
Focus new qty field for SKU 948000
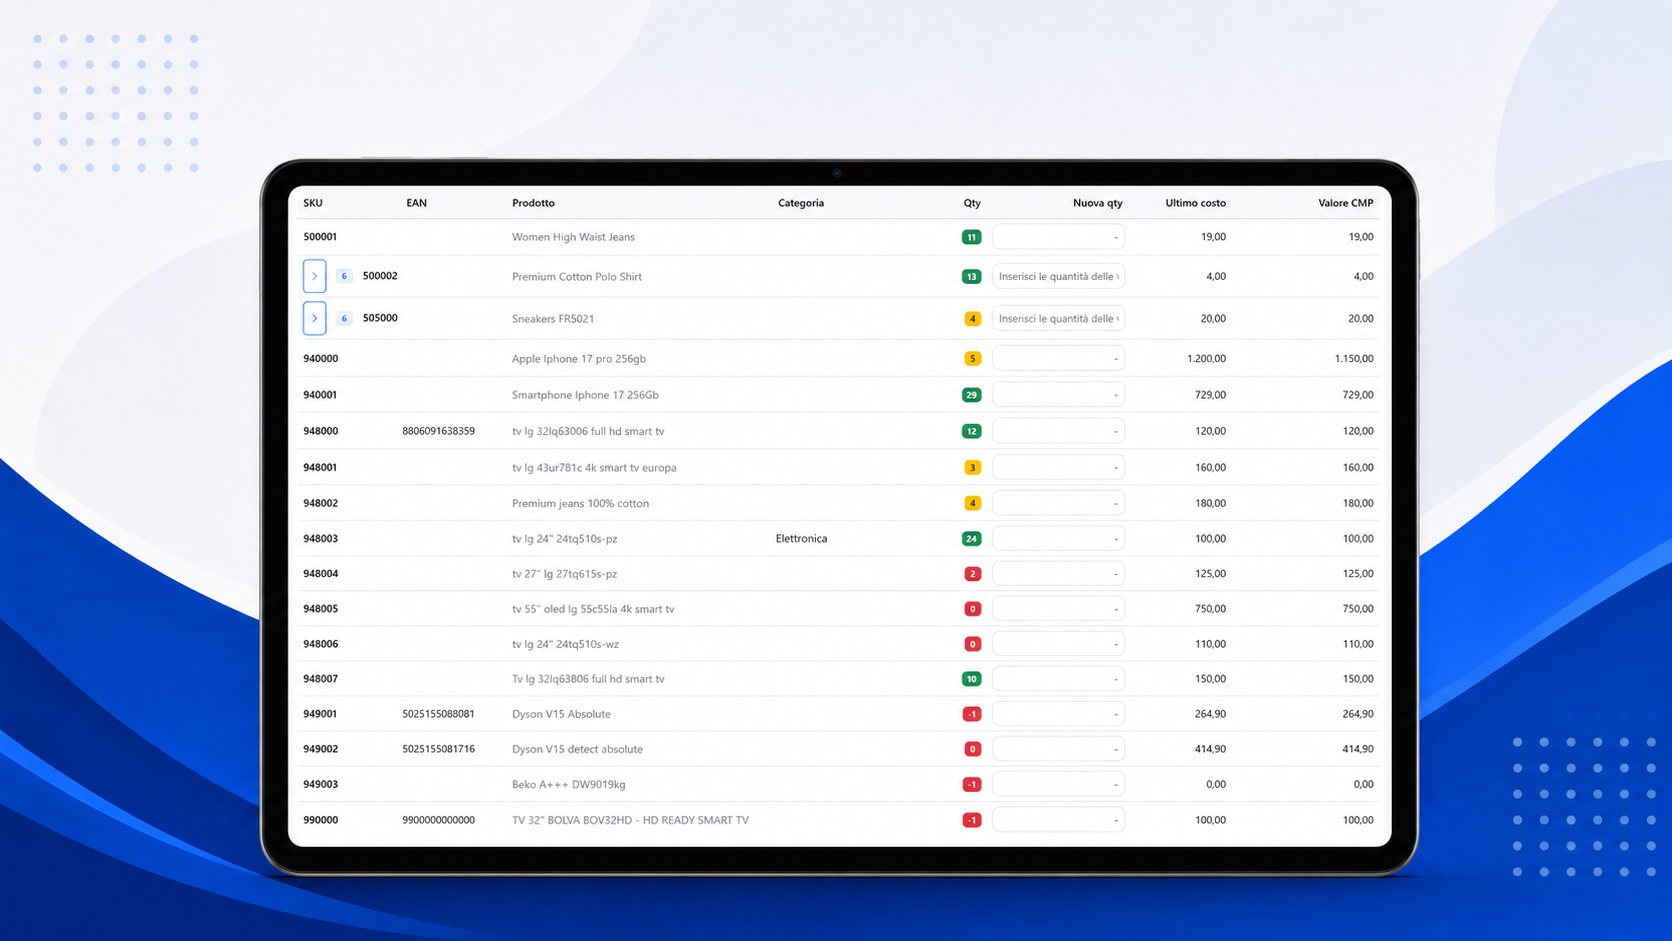click(1058, 431)
